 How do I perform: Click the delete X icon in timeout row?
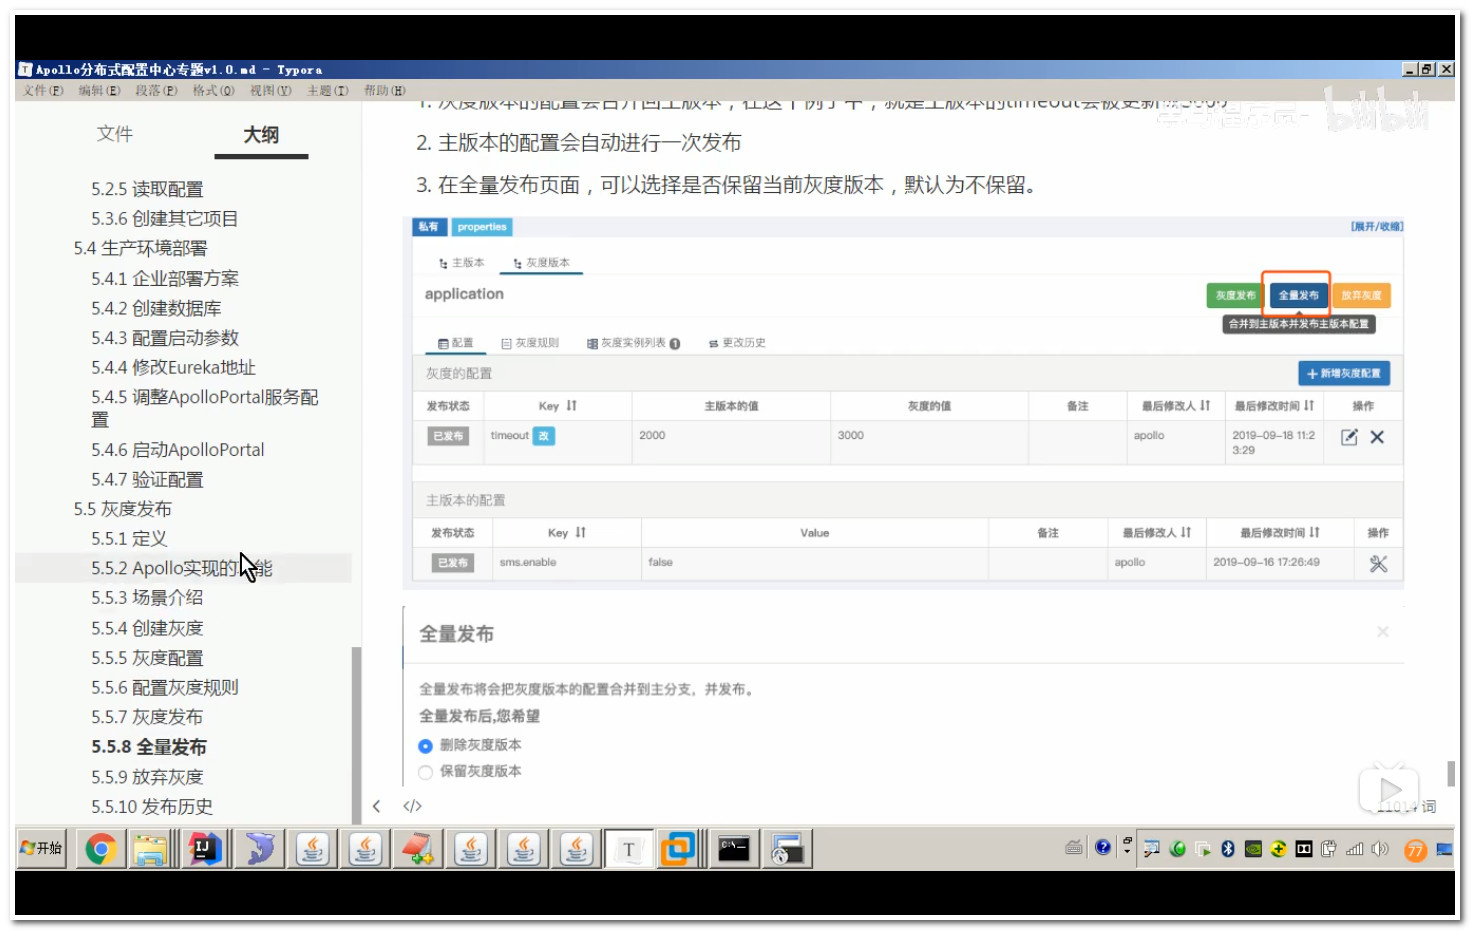pos(1377,437)
